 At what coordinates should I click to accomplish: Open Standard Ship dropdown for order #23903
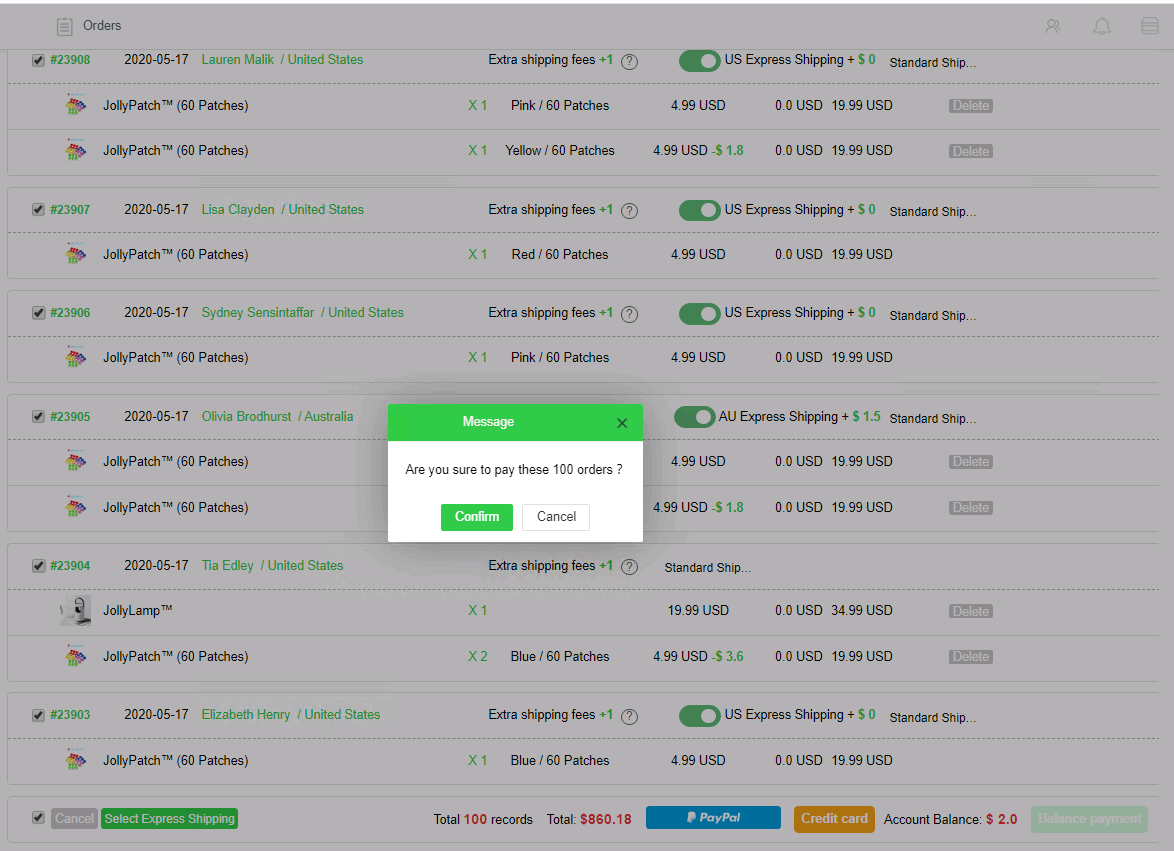point(933,718)
